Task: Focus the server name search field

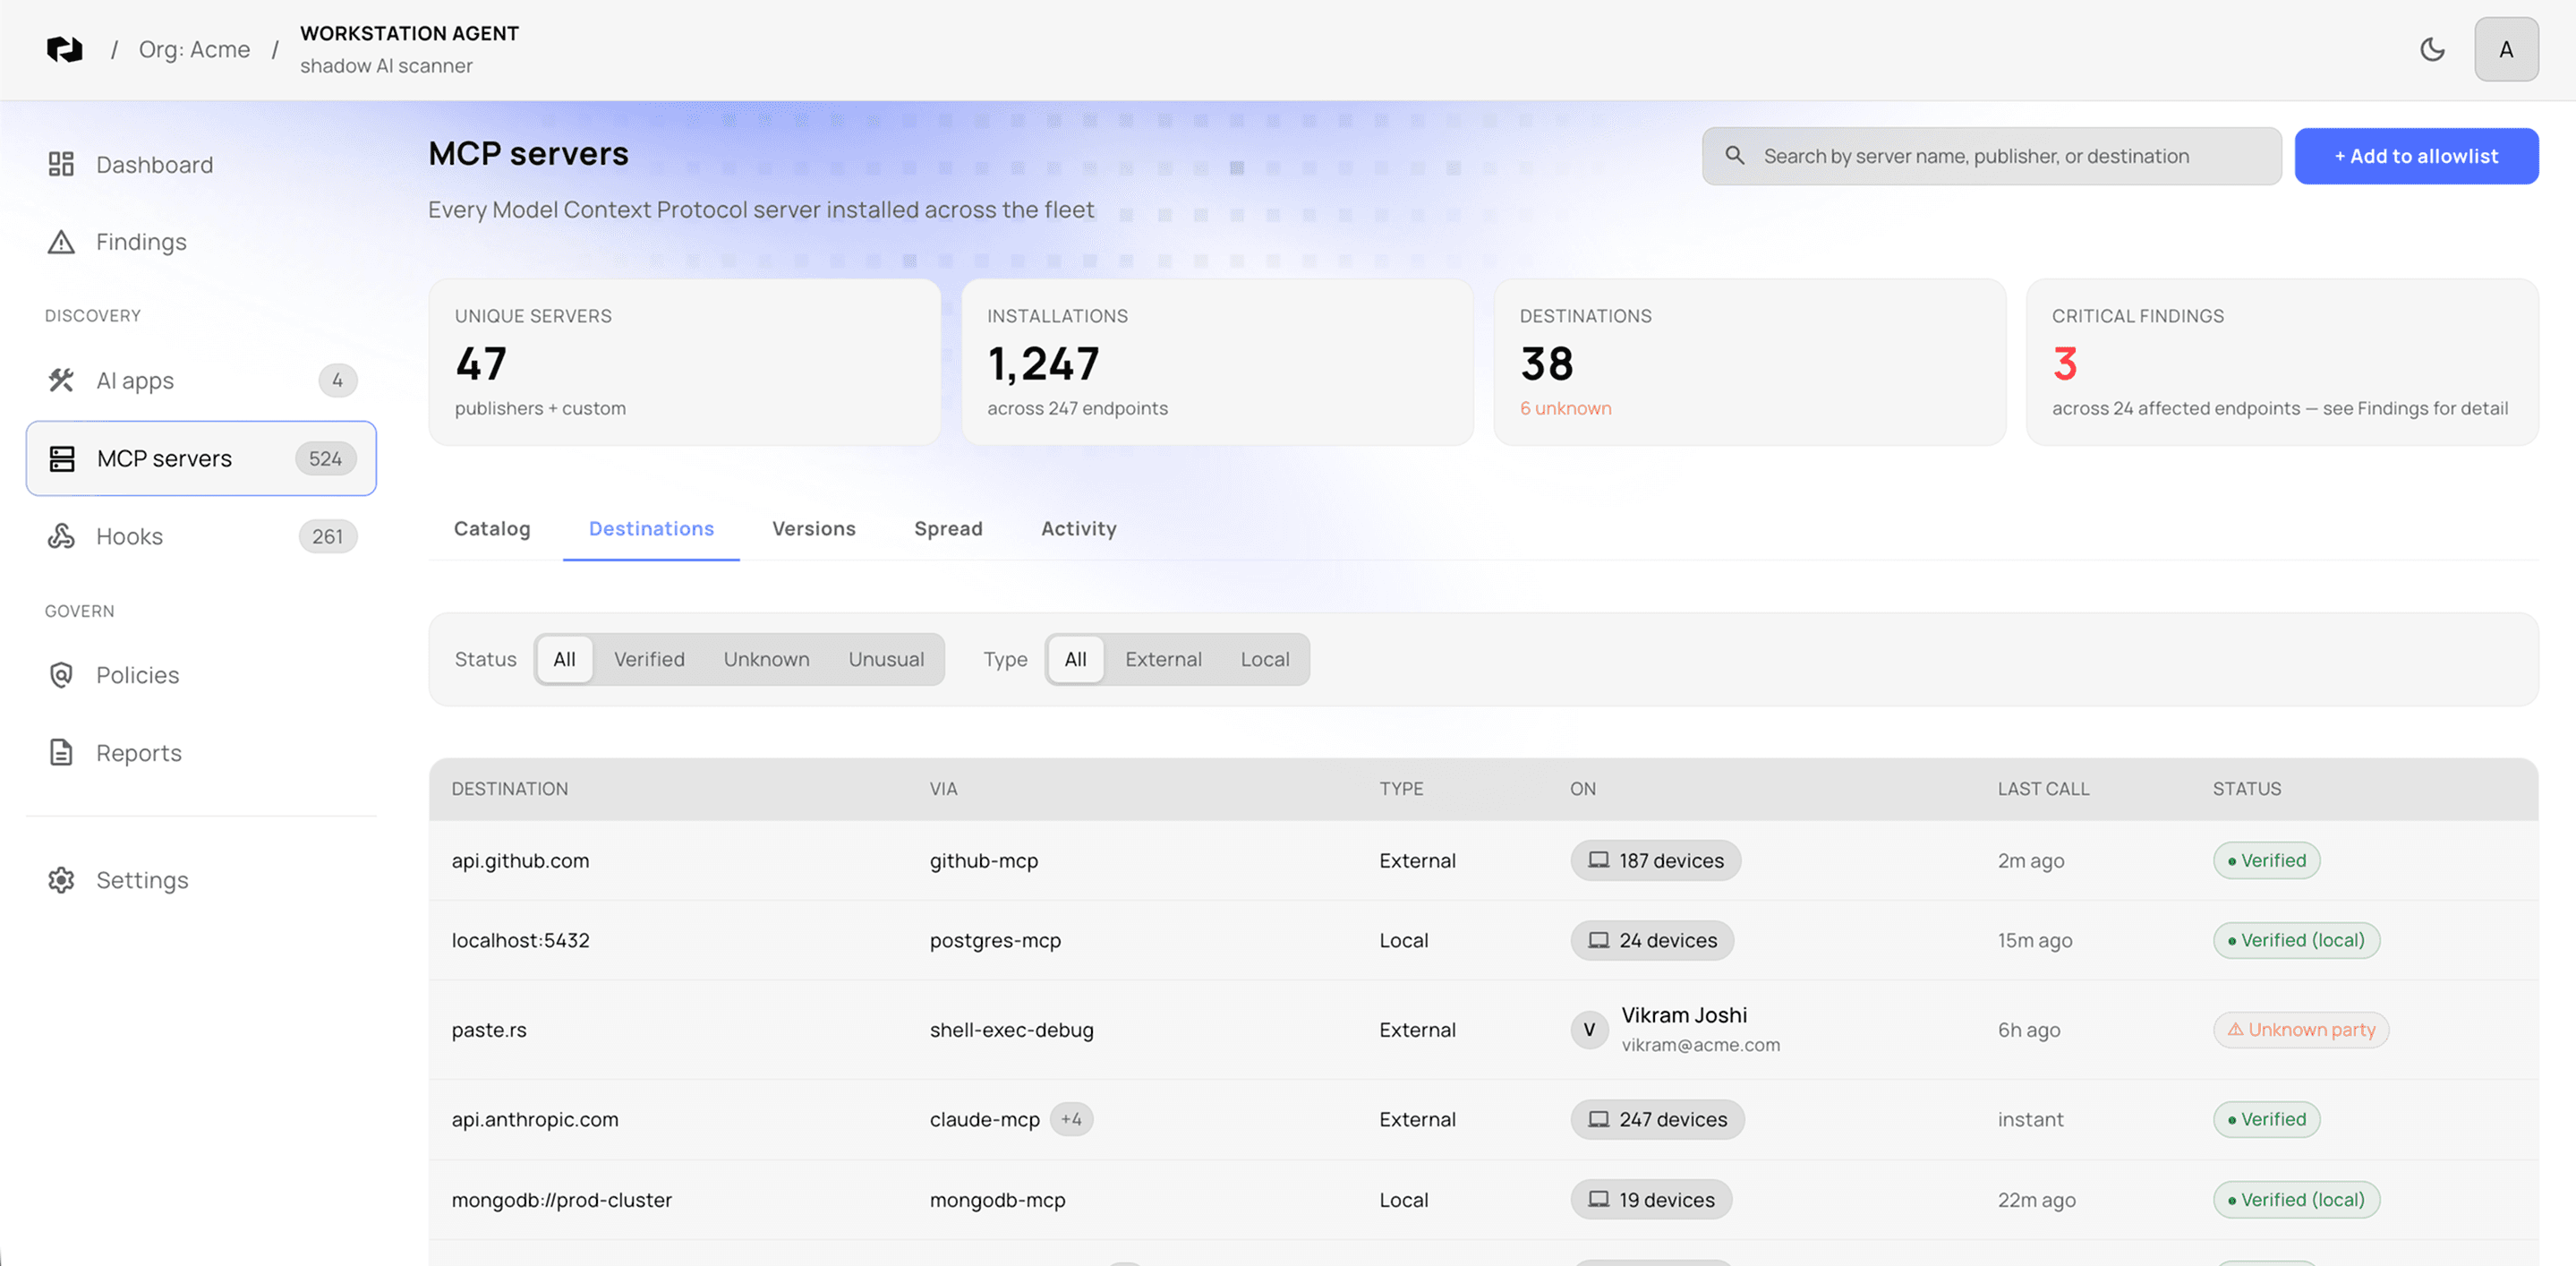Action: pos(1991,155)
